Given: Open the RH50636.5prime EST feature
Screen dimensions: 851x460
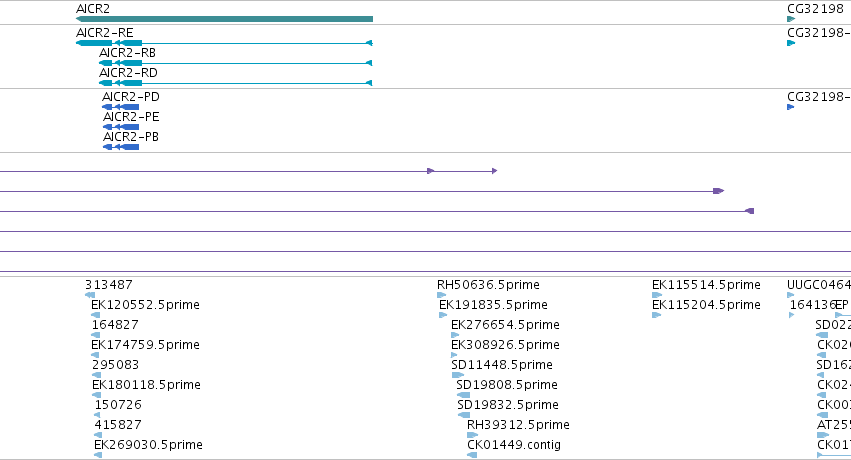Looking at the screenshot, I should tap(441, 295).
